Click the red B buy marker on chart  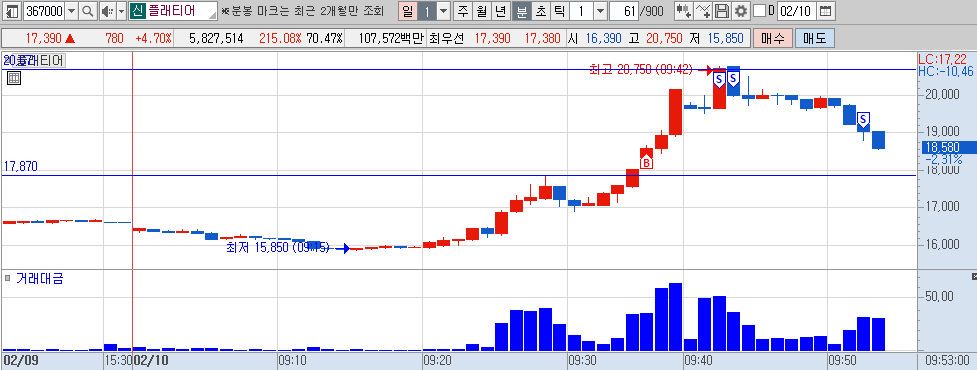click(x=647, y=163)
